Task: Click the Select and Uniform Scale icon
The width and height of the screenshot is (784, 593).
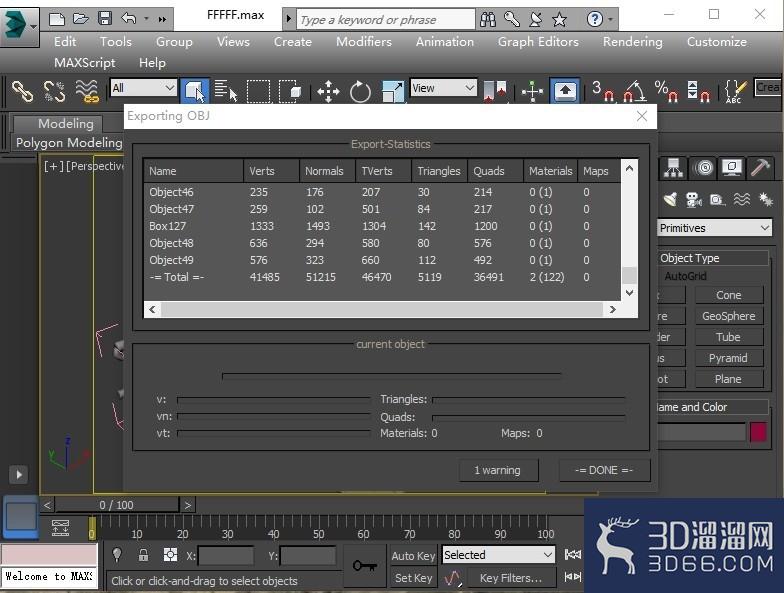Action: pyautogui.click(x=392, y=91)
